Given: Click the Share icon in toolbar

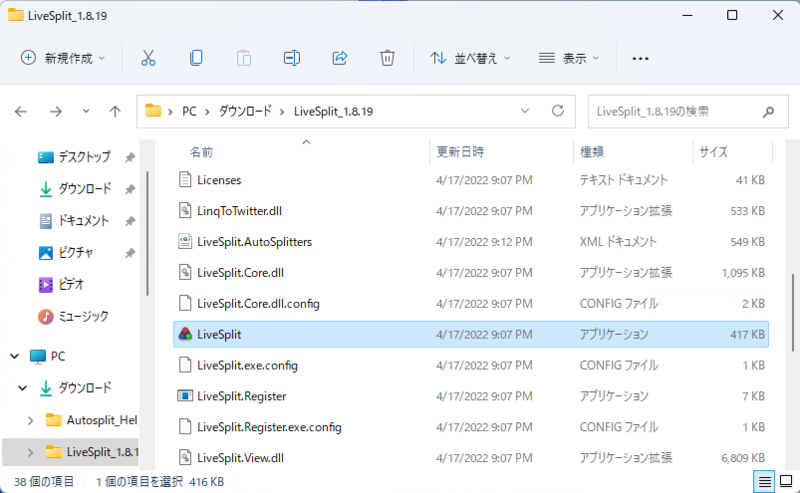Looking at the screenshot, I should click(340, 58).
